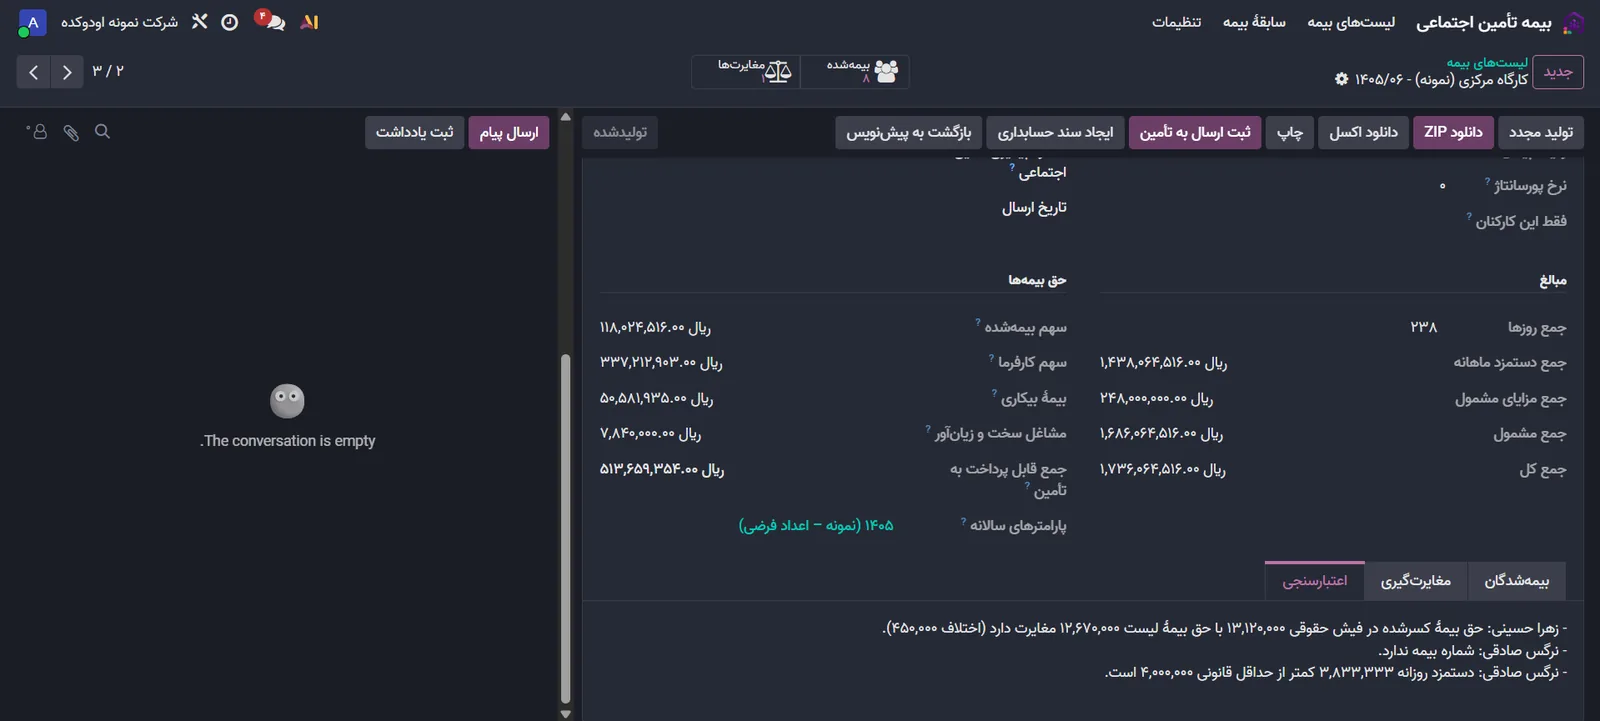Select the بیمه‌شدگان tab

[x=1516, y=581]
